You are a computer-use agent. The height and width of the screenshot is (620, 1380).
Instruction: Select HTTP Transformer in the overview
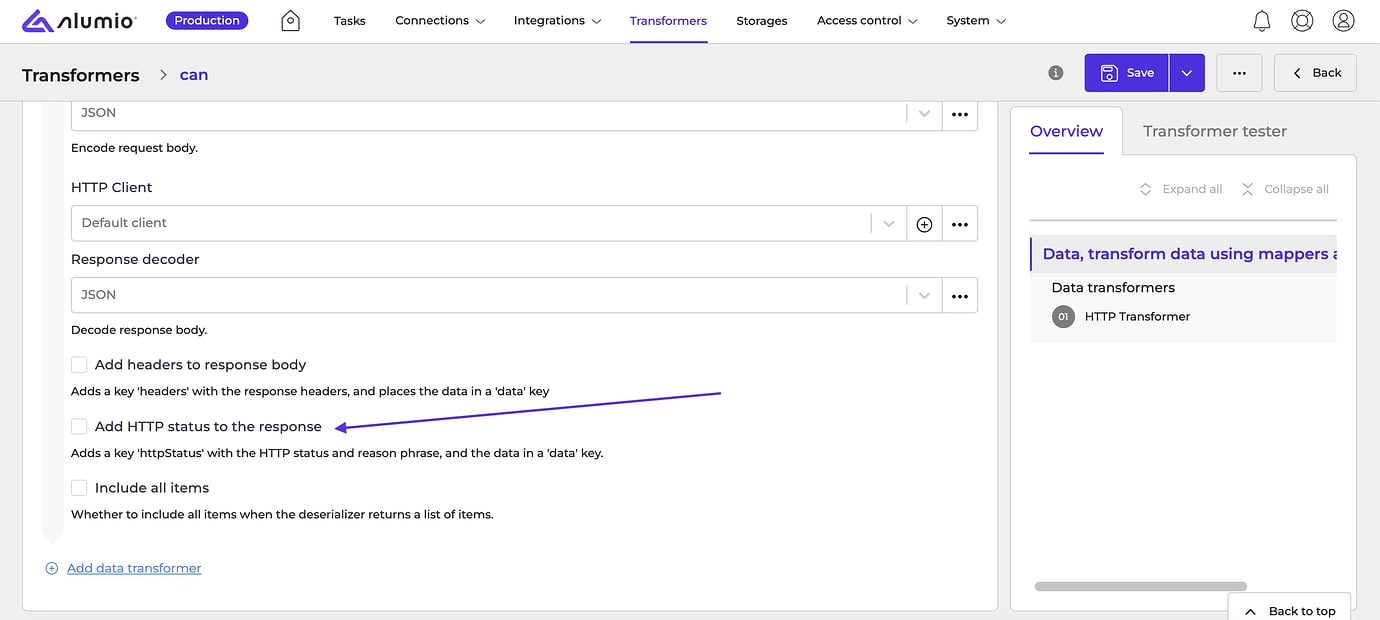(x=1137, y=317)
